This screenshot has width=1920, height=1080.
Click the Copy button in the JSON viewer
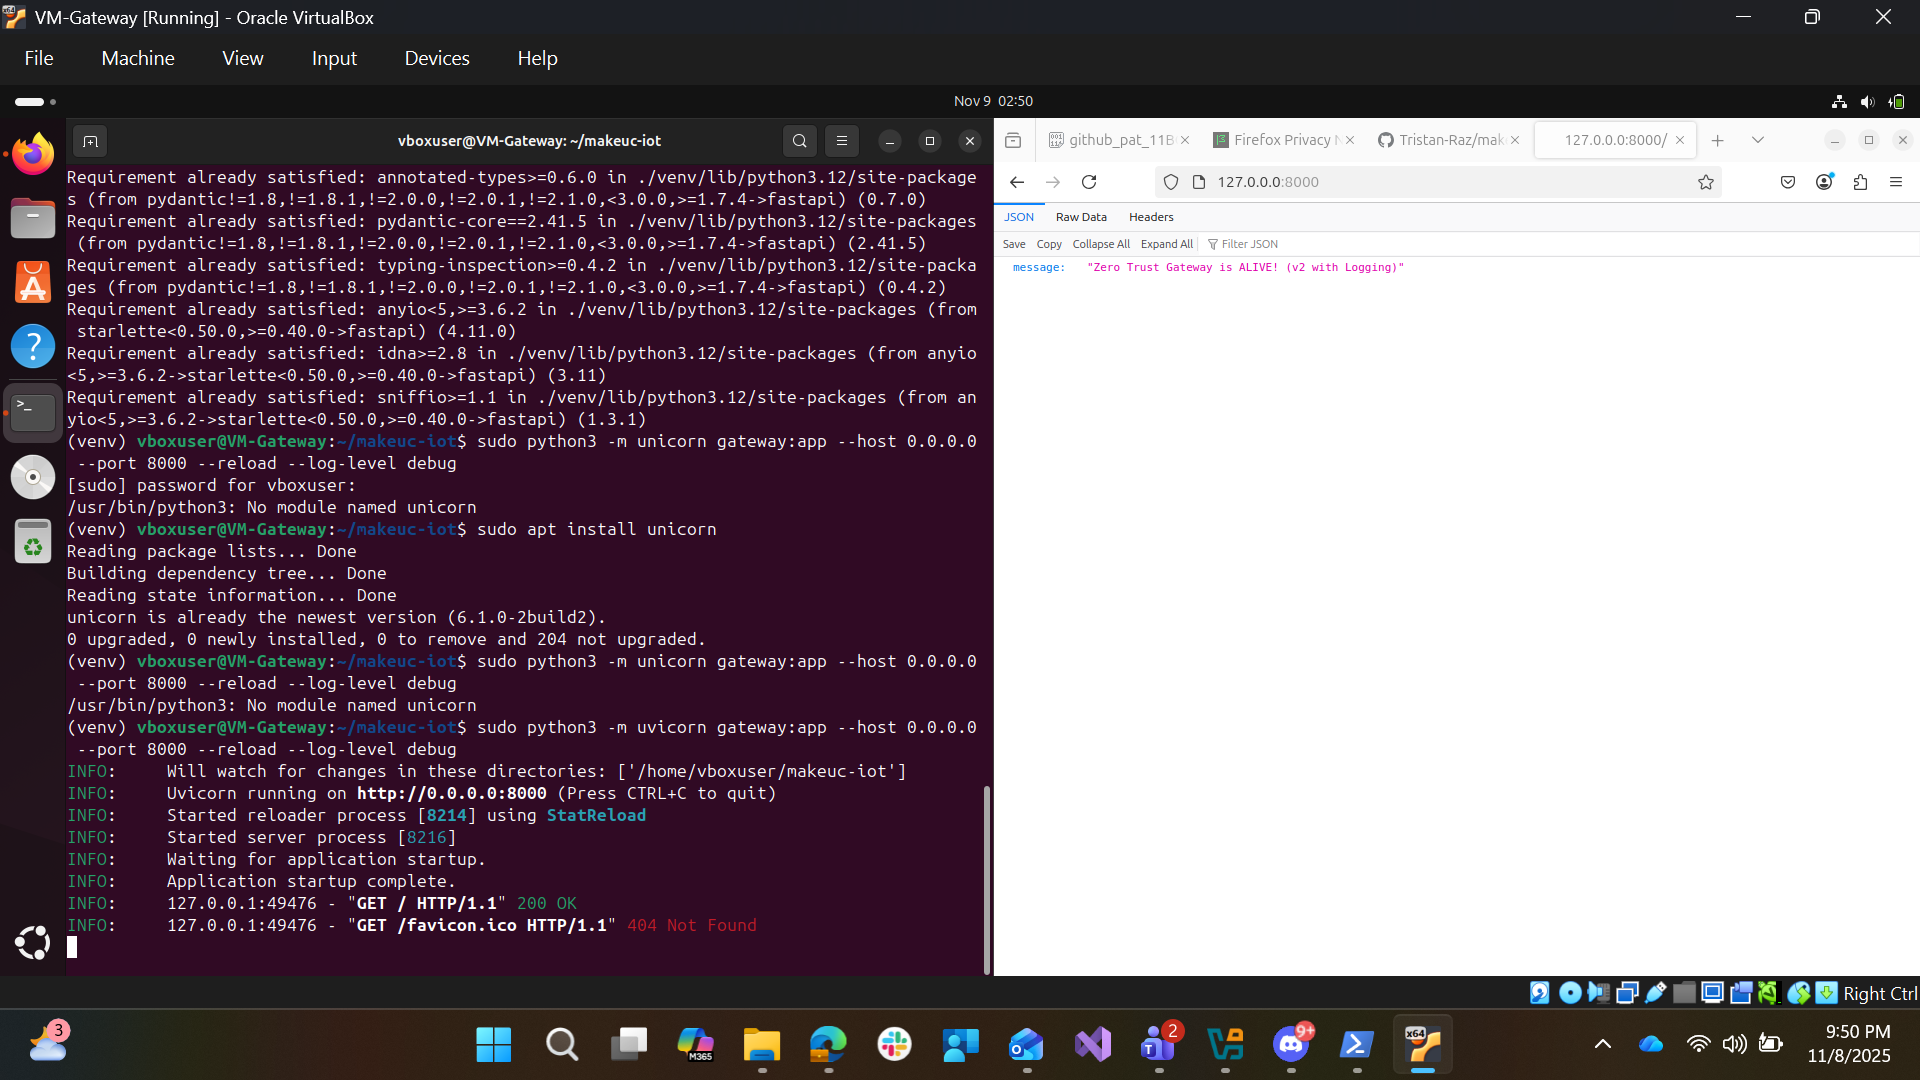tap(1049, 244)
